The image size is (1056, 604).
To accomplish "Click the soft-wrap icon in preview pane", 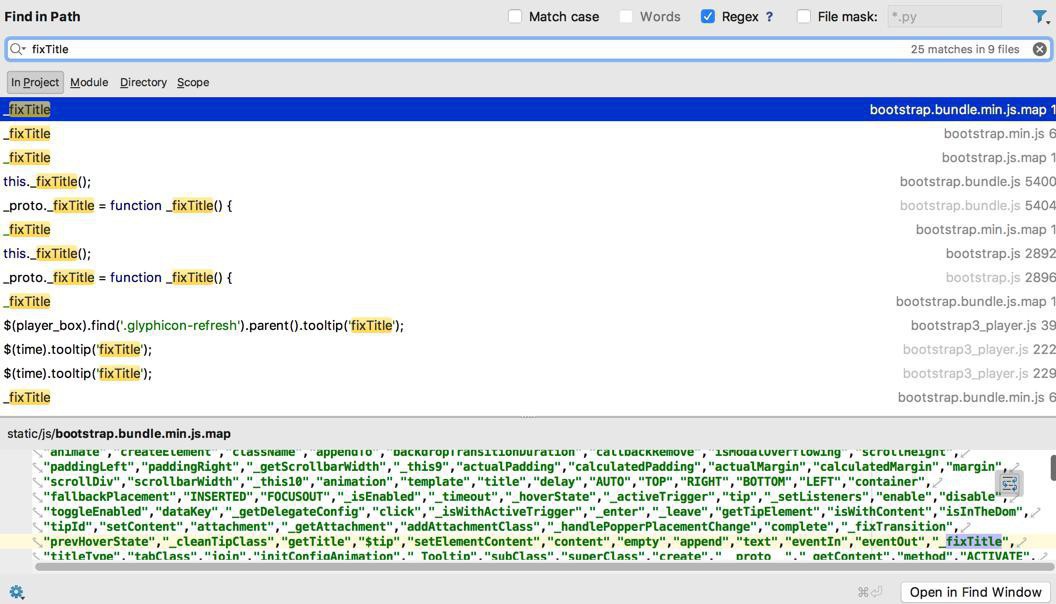I will point(1009,484).
